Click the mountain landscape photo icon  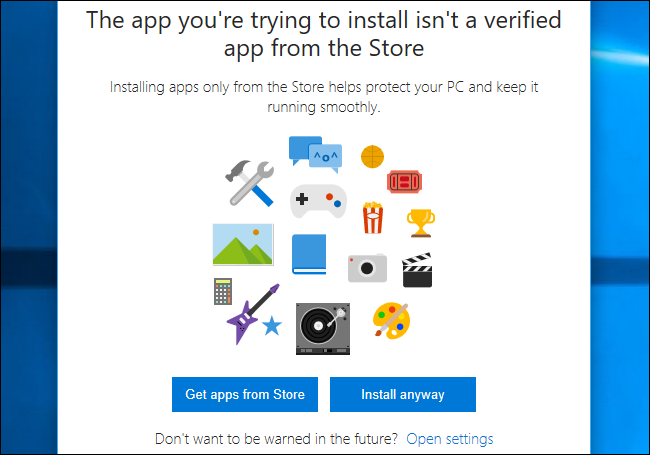(242, 244)
